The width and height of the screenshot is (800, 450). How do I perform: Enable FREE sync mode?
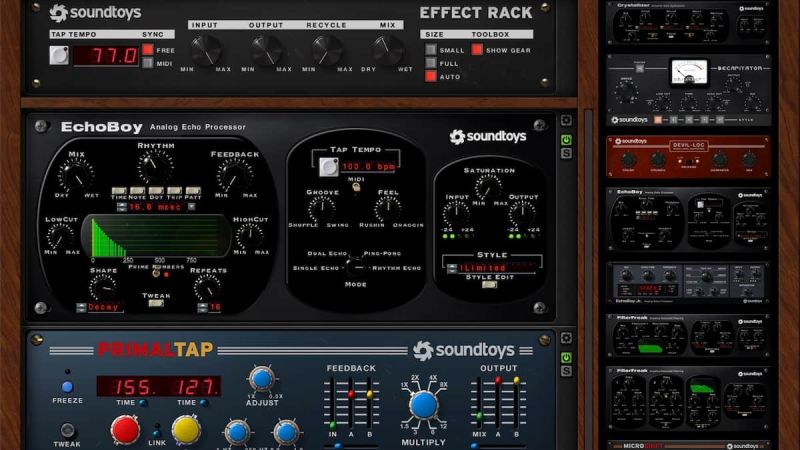point(148,49)
